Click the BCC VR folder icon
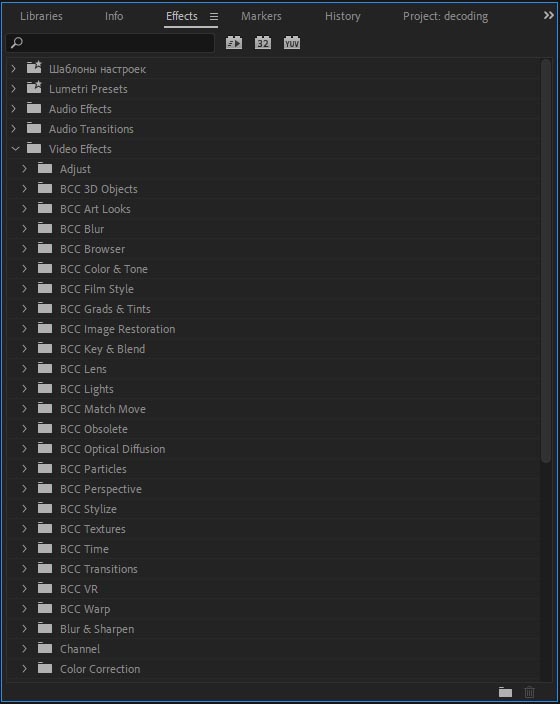This screenshot has width=560, height=704. [45, 588]
